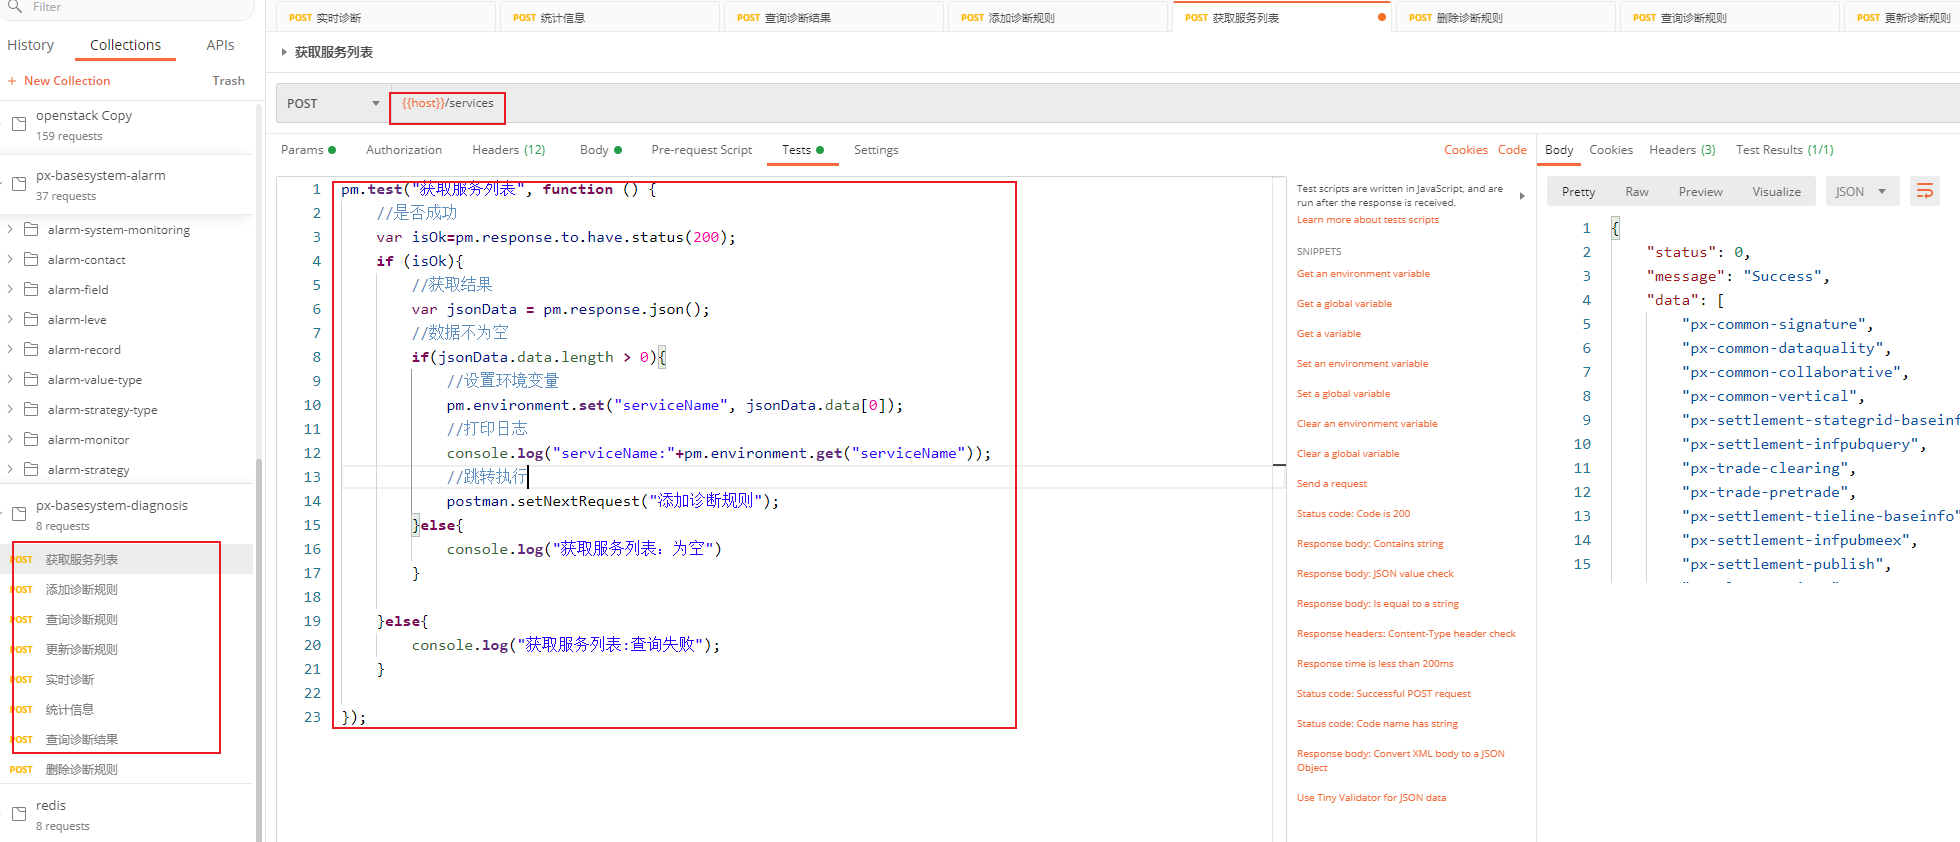1960x842 pixels.
Task: Click the plus icon for New Collection
Action: coord(12,81)
